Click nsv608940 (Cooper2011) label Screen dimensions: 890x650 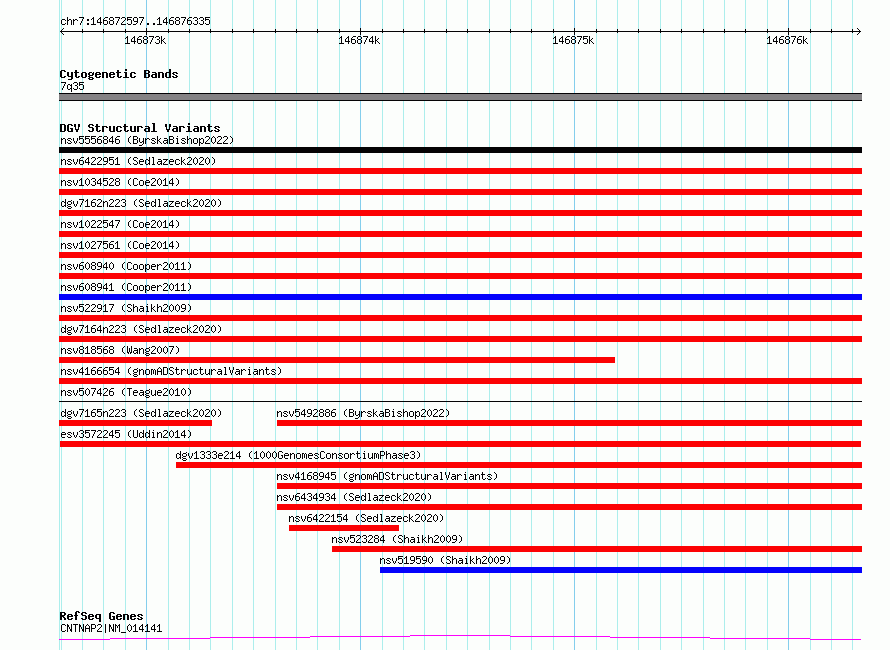[x=126, y=266]
